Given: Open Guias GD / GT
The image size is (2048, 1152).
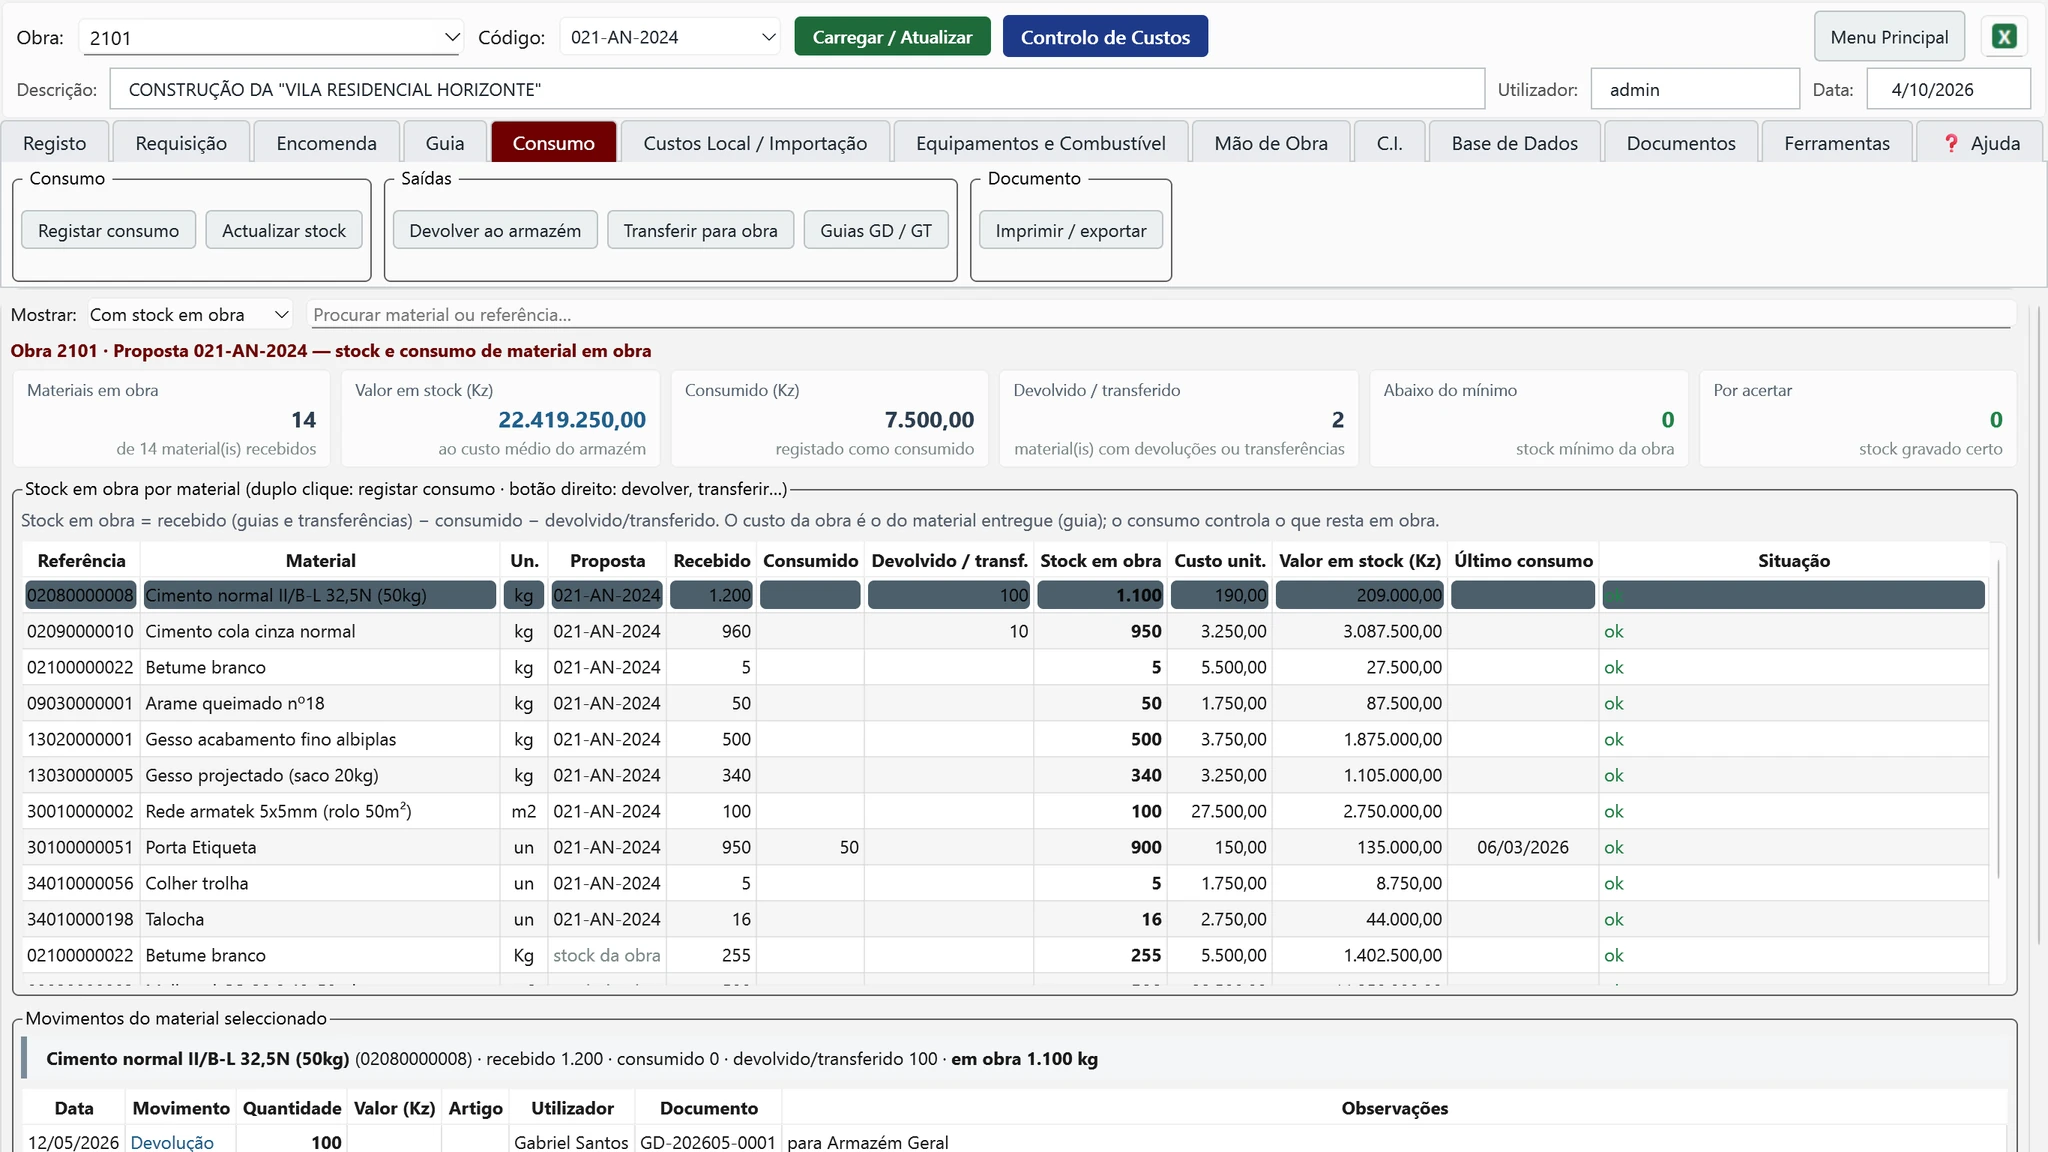Looking at the screenshot, I should click(x=876, y=231).
